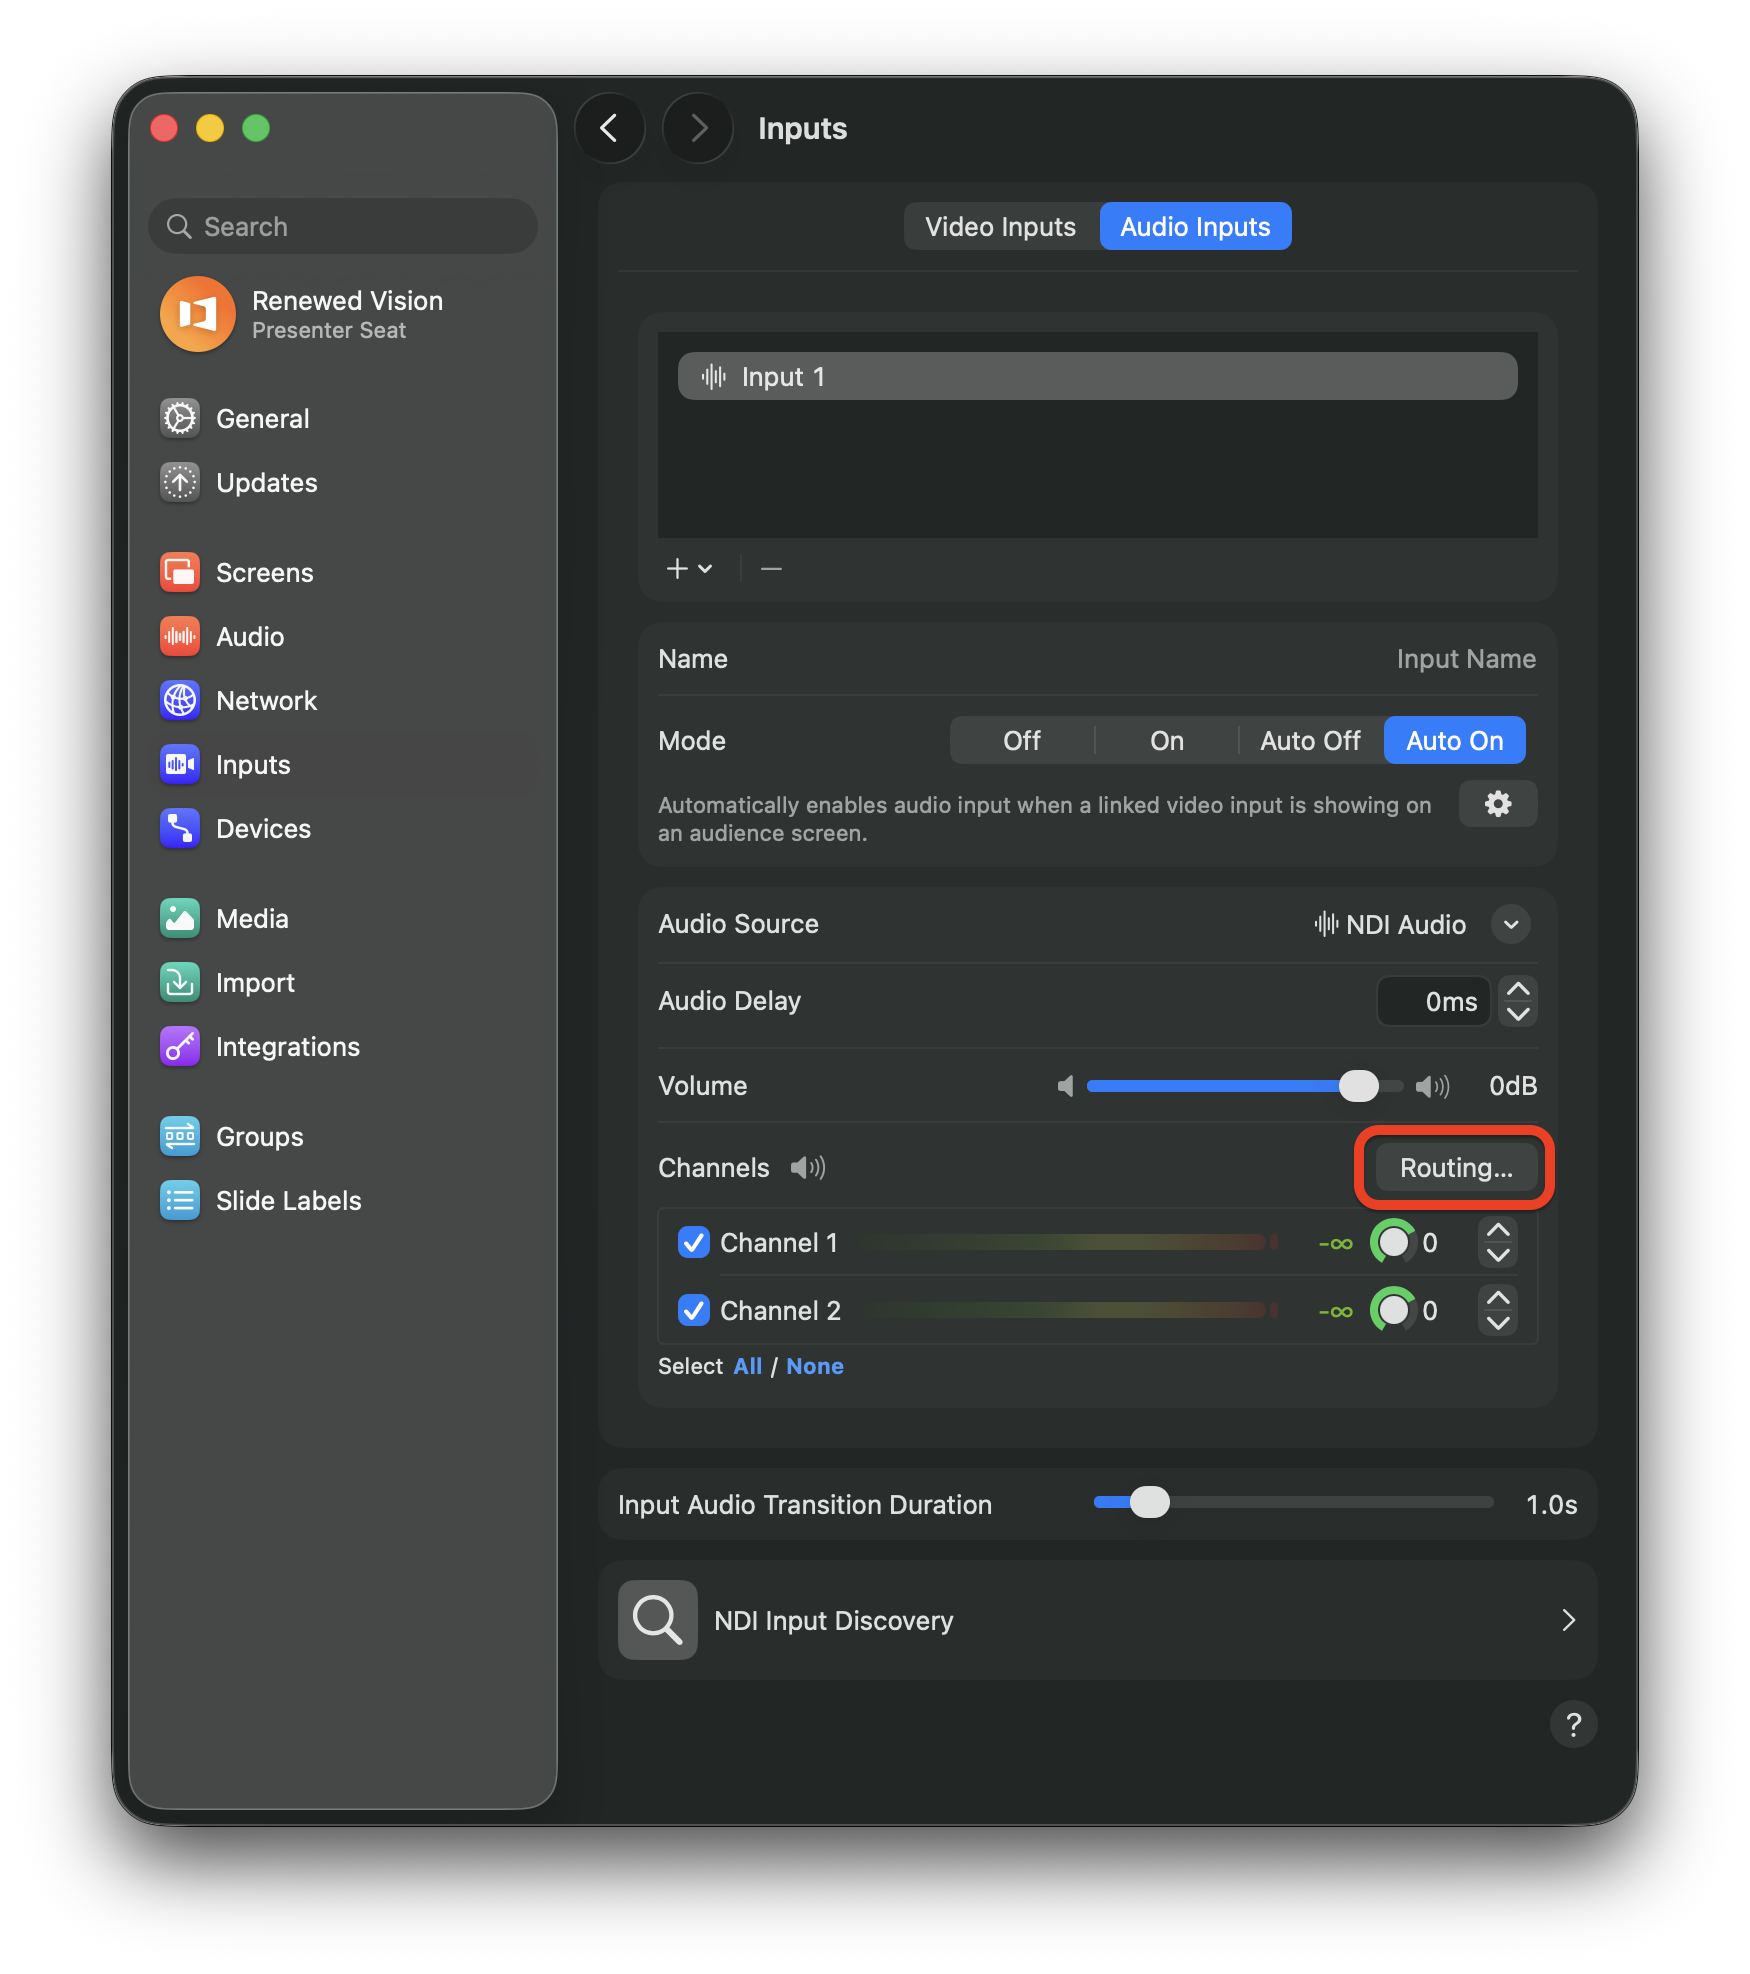Go forward with the right arrow
Screen dimensions: 1750x1974
(698, 128)
